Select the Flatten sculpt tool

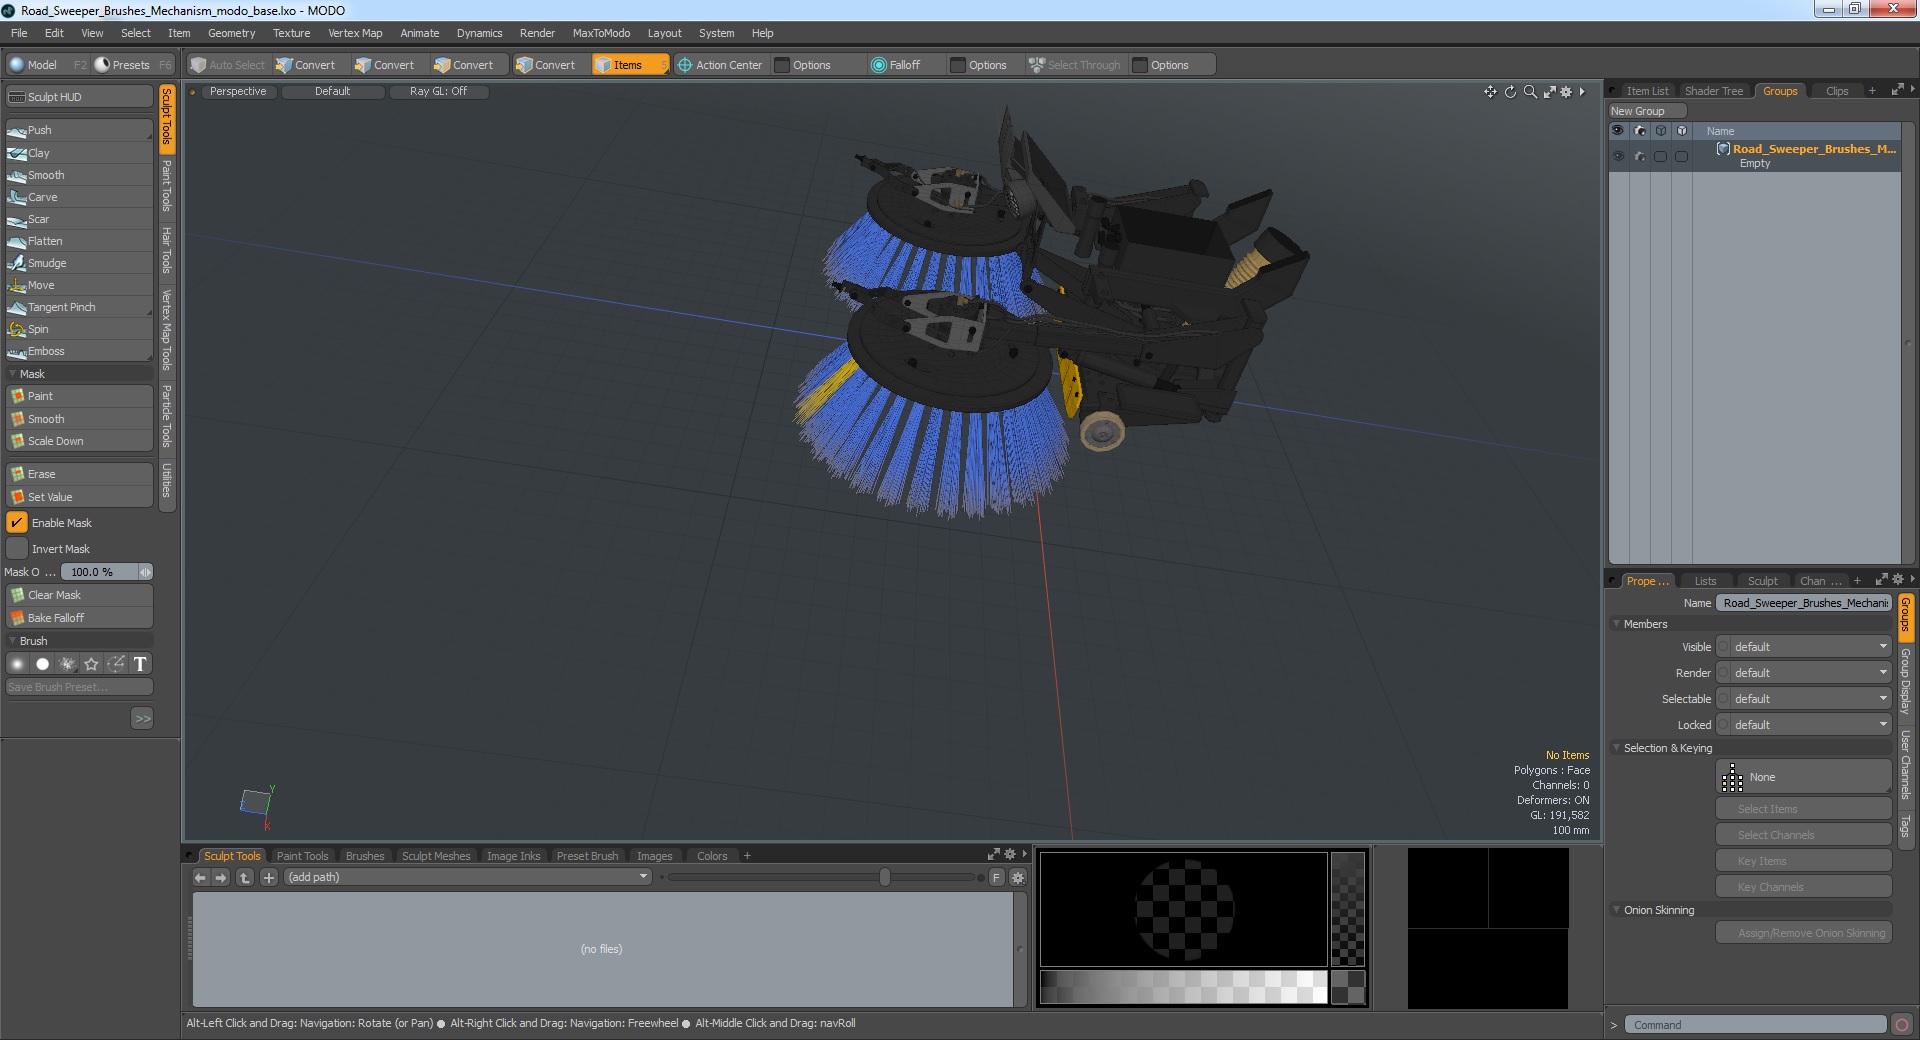(79, 241)
